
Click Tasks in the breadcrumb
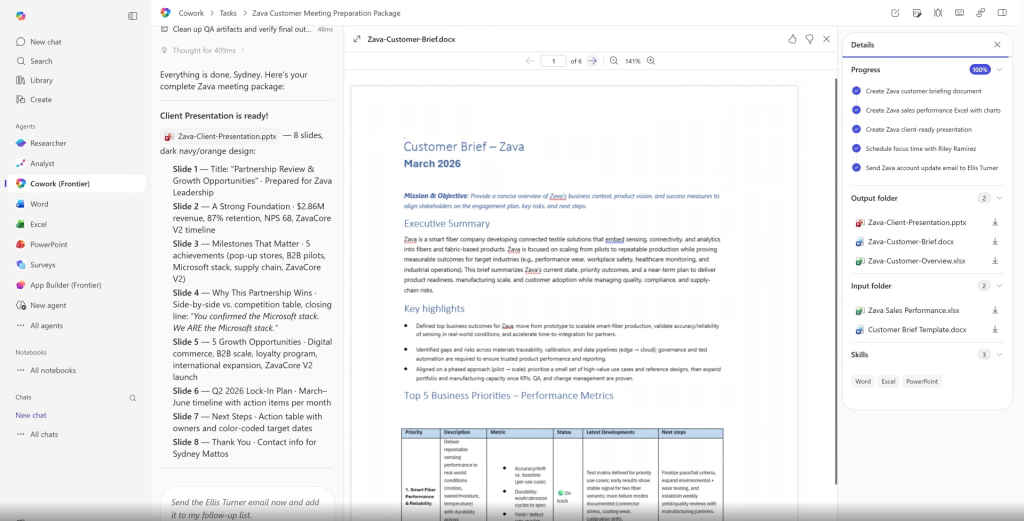[x=228, y=13]
